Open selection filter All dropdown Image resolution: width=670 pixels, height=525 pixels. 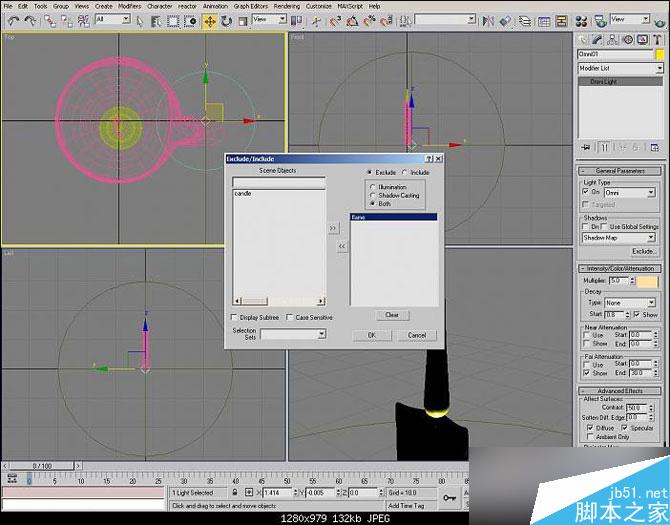tap(126, 19)
